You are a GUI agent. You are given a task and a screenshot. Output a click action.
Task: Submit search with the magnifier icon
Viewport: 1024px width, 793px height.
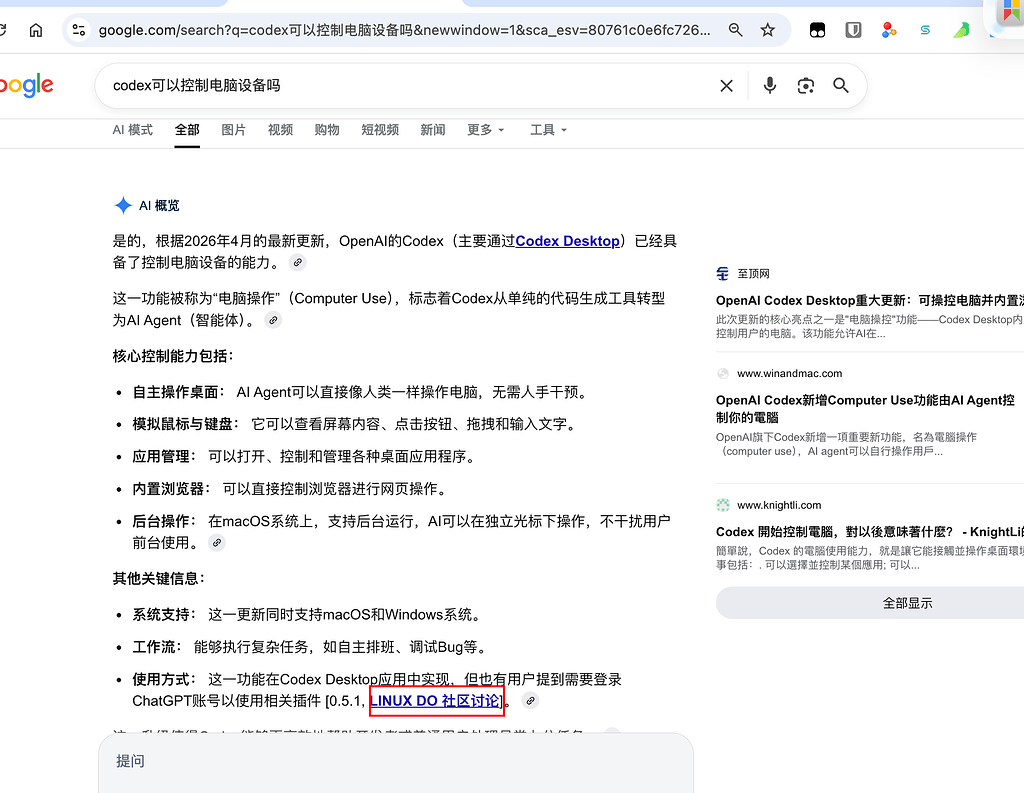tap(841, 86)
